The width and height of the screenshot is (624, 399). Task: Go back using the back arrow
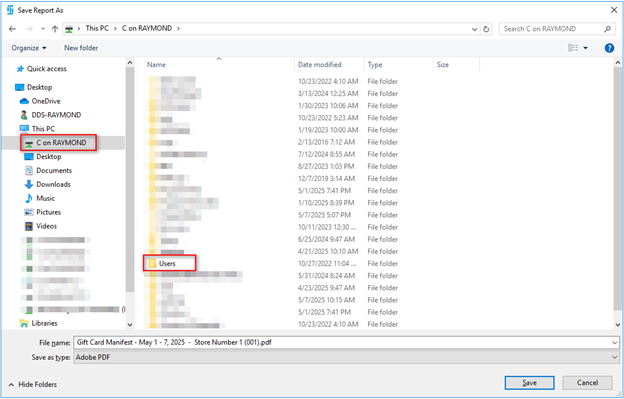(12, 29)
